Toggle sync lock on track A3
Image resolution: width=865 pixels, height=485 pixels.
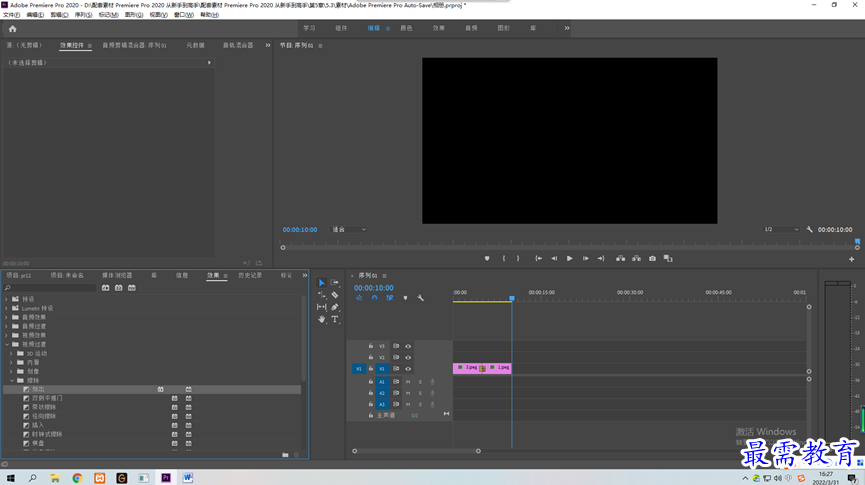pyautogui.click(x=396, y=404)
